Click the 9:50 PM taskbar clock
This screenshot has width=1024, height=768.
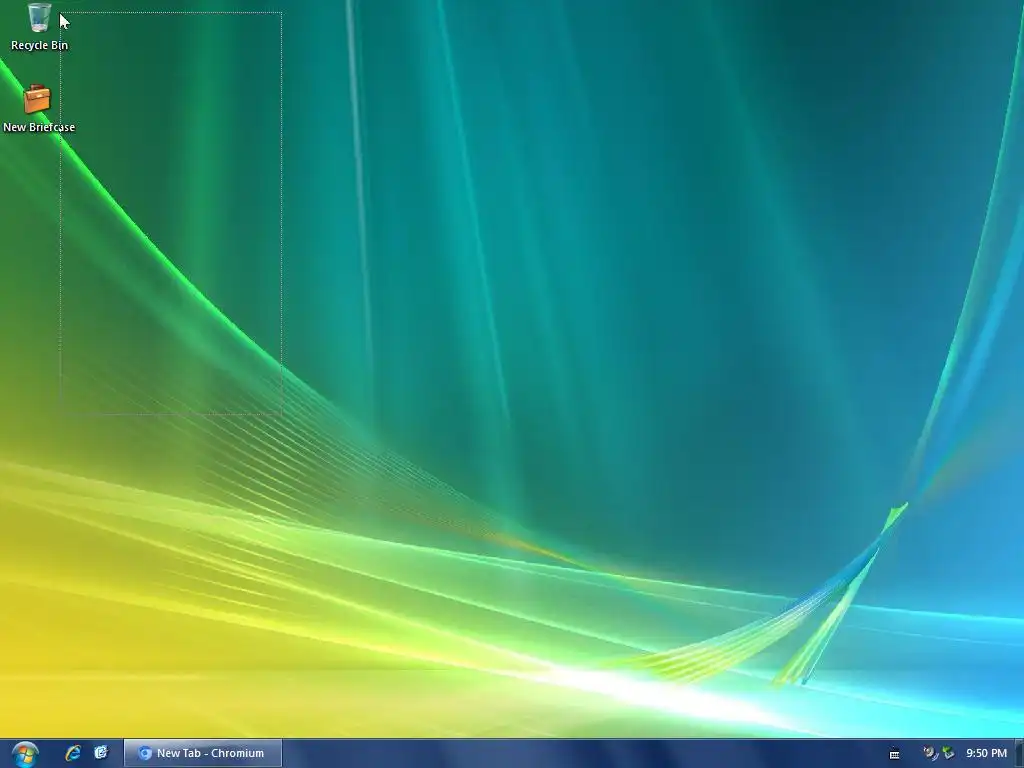point(987,753)
